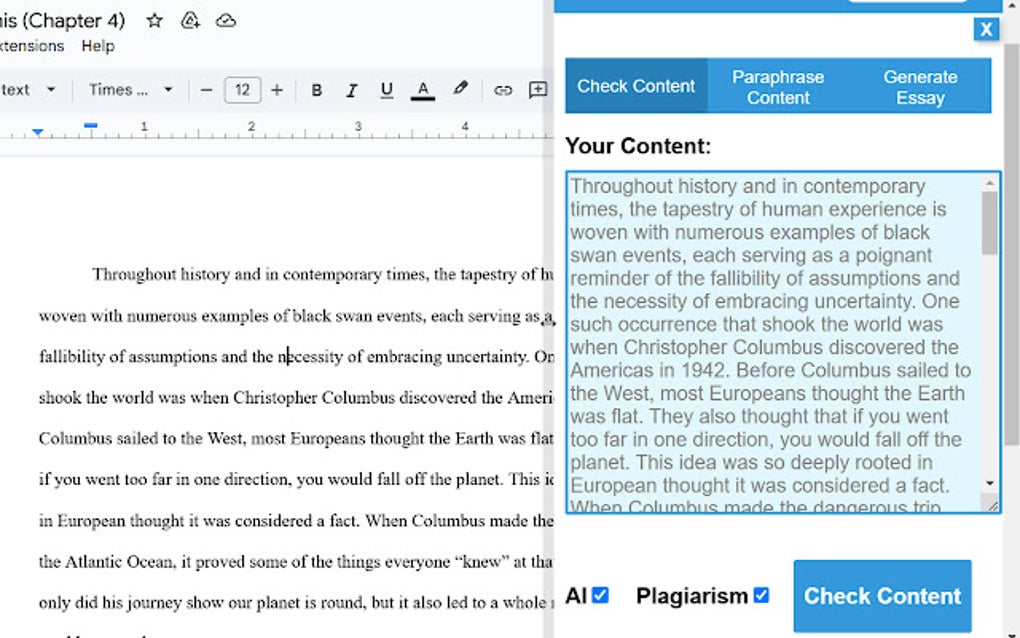The width and height of the screenshot is (1020, 638).
Task: Switch to the Generate Essay tab
Action: pos(920,86)
